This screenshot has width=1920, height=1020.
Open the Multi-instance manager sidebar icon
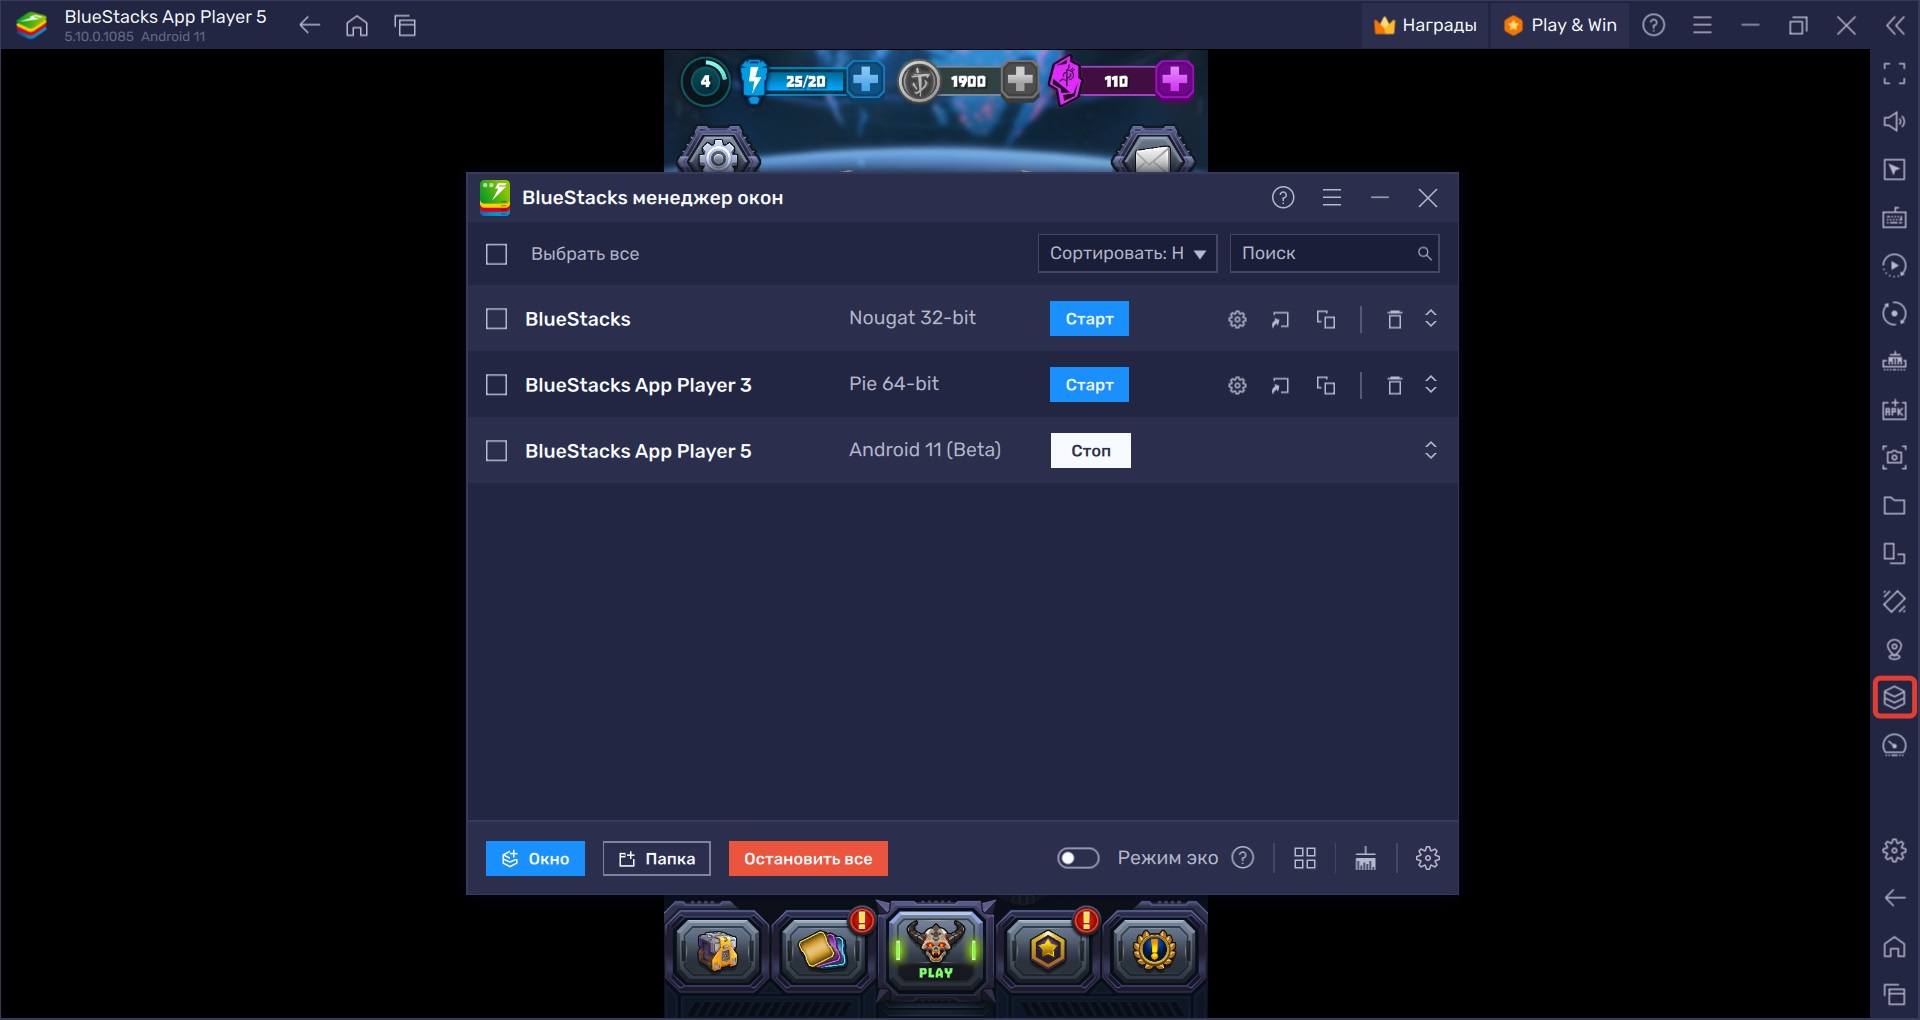1894,697
